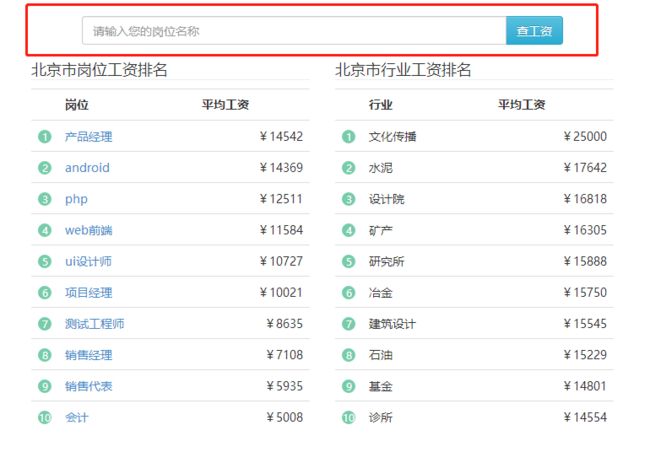
Task: Click rank 2 badge beside android
Action: point(44,168)
